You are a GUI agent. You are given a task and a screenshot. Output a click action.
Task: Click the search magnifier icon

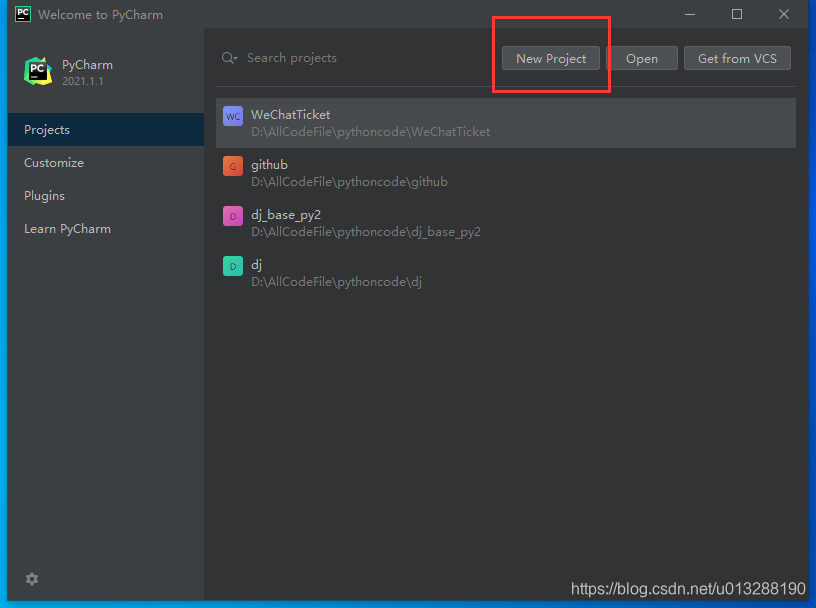point(229,58)
